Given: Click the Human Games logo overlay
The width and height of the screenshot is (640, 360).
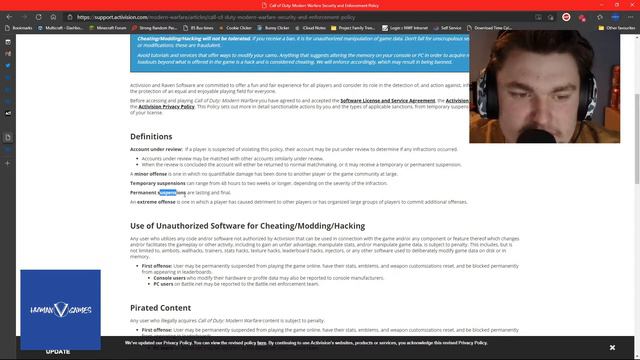Looking at the screenshot, I should point(60,310).
